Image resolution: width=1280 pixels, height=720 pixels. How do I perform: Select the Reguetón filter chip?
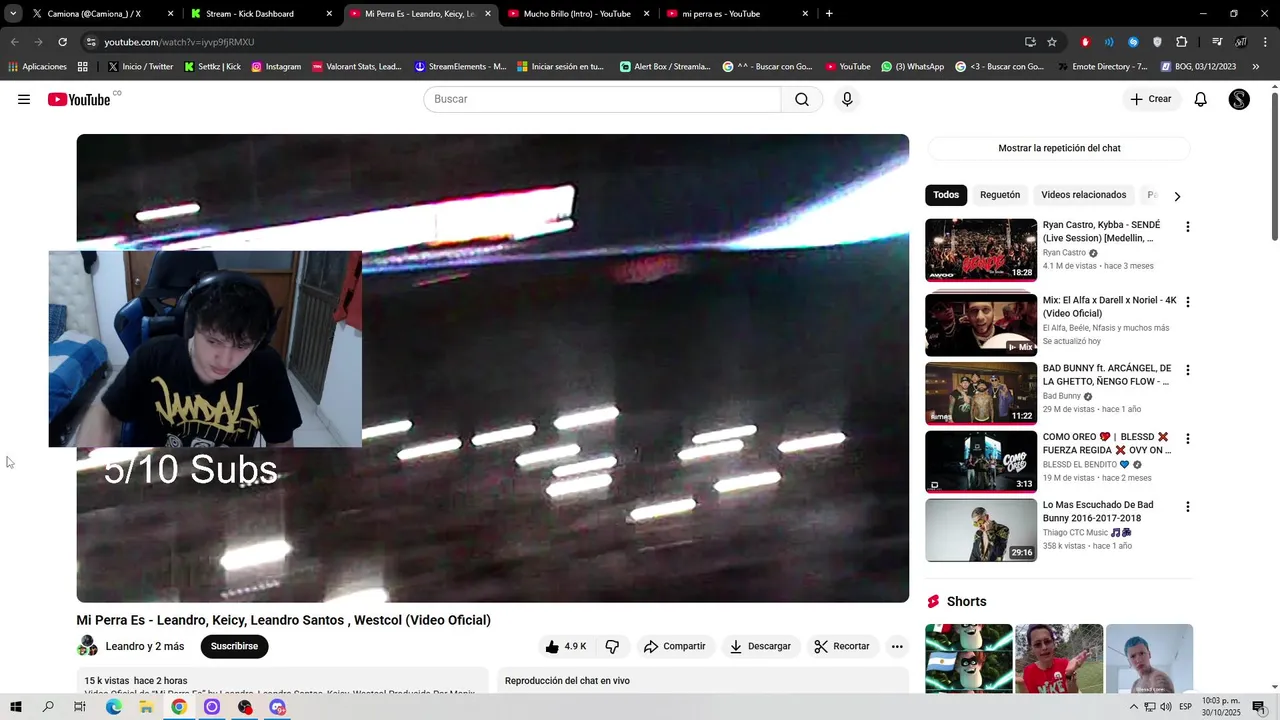tap(1000, 195)
